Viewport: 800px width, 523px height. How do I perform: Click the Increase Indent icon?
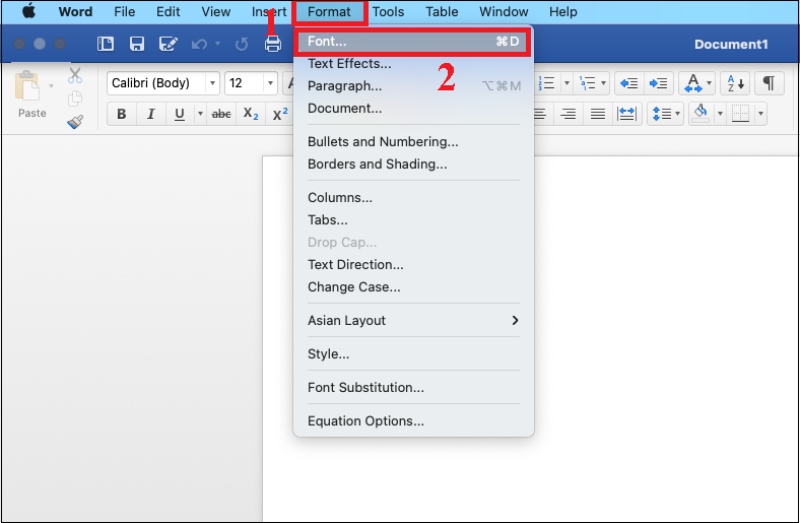[x=657, y=83]
